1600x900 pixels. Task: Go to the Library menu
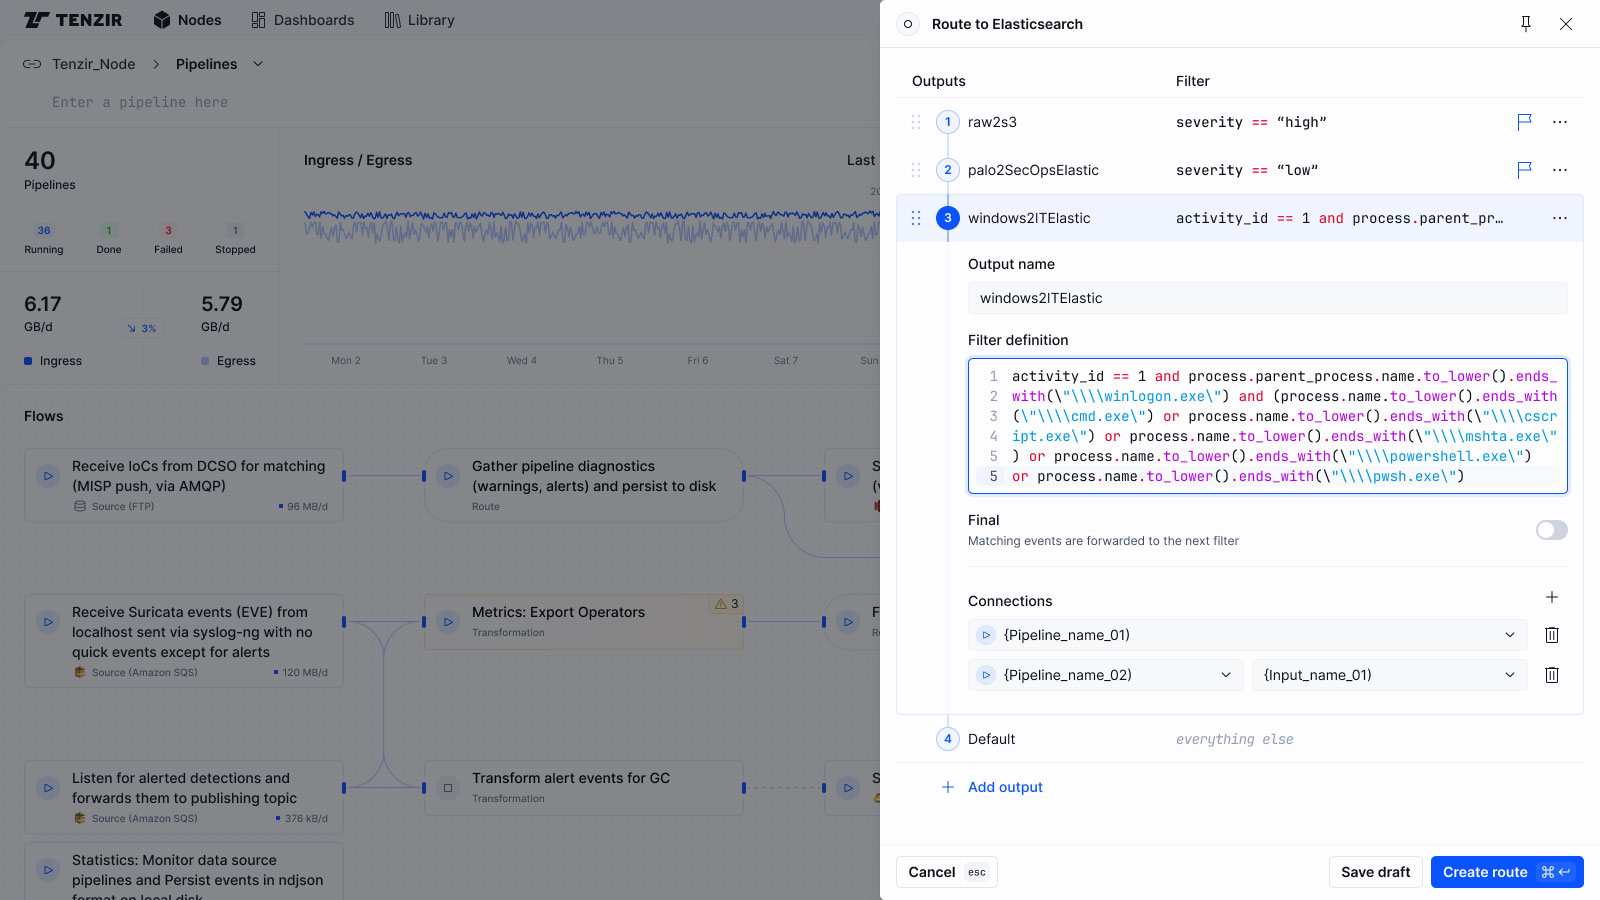(419, 20)
